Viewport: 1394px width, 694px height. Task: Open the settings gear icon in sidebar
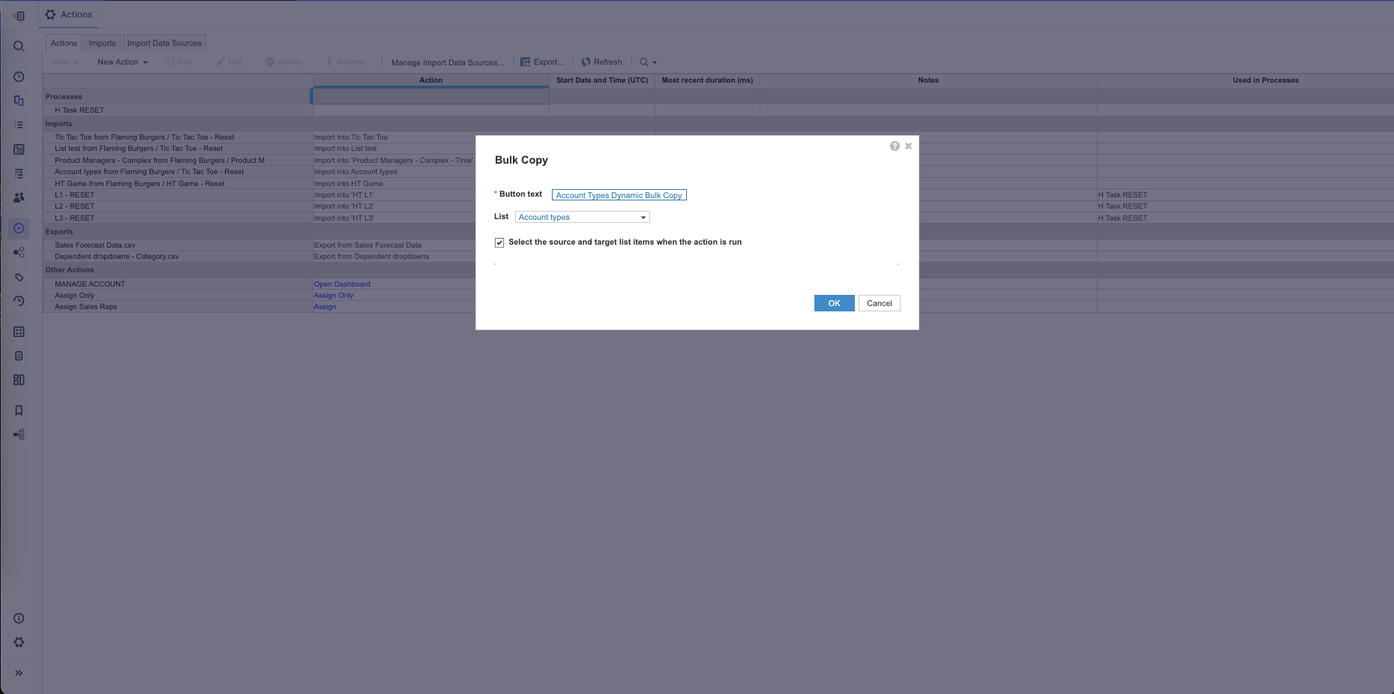[18, 643]
